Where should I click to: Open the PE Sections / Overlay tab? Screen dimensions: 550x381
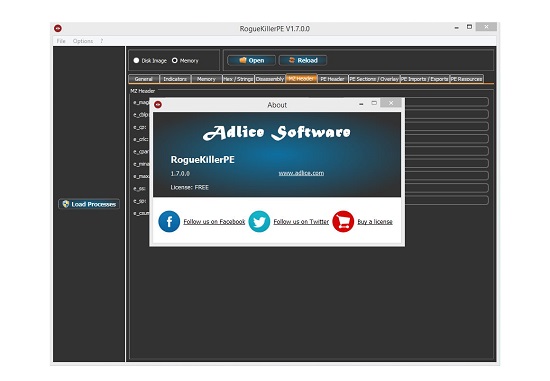(x=374, y=79)
